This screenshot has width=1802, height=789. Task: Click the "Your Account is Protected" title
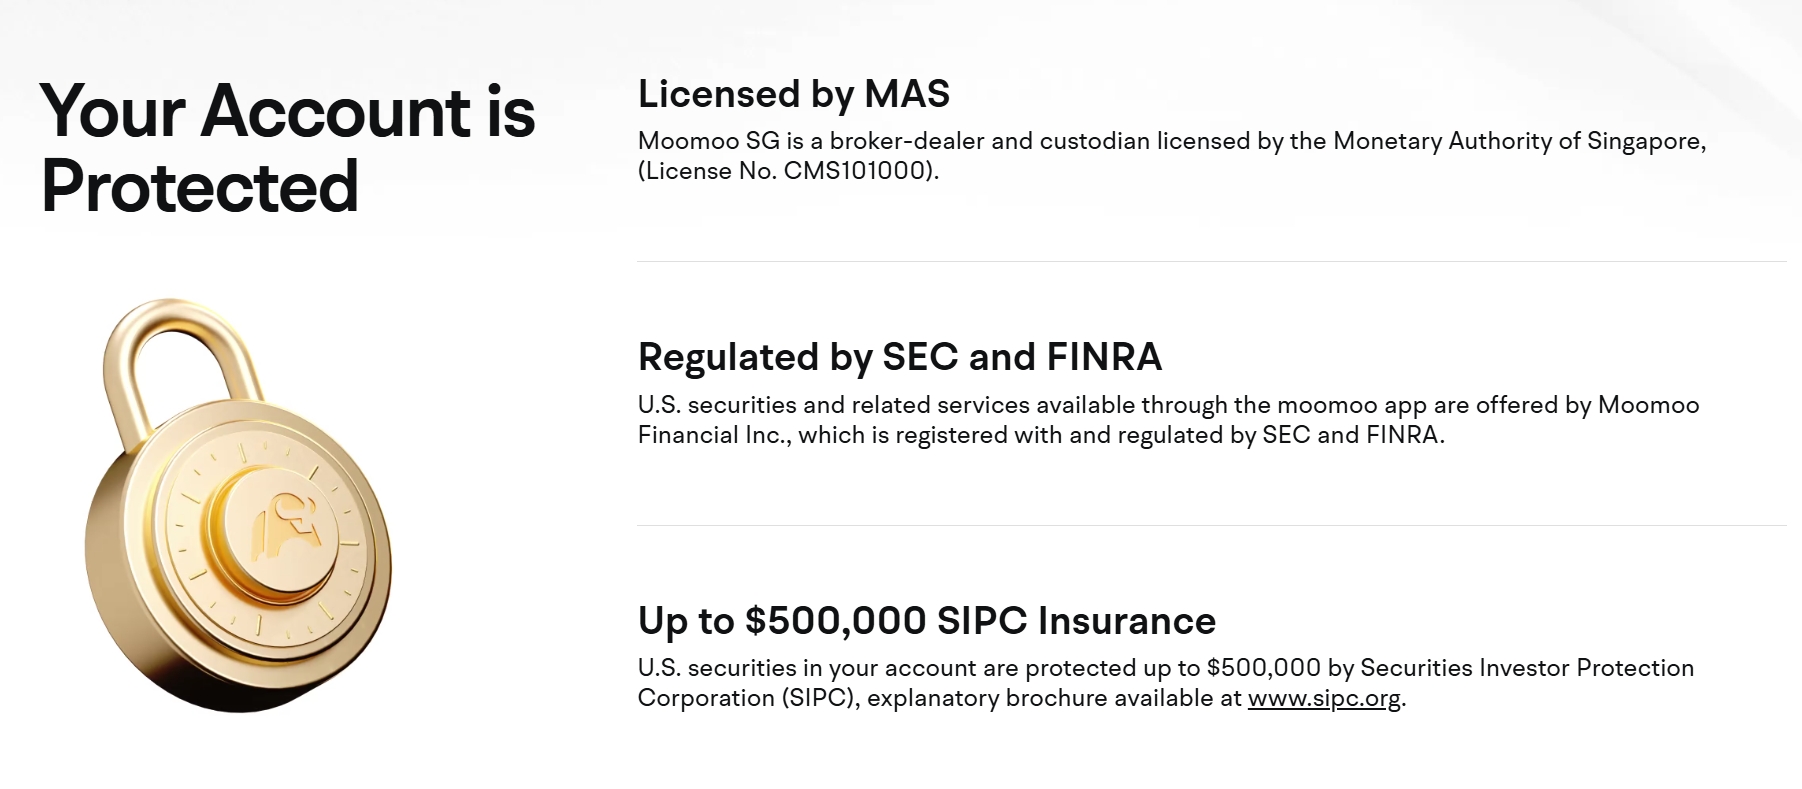click(x=288, y=148)
